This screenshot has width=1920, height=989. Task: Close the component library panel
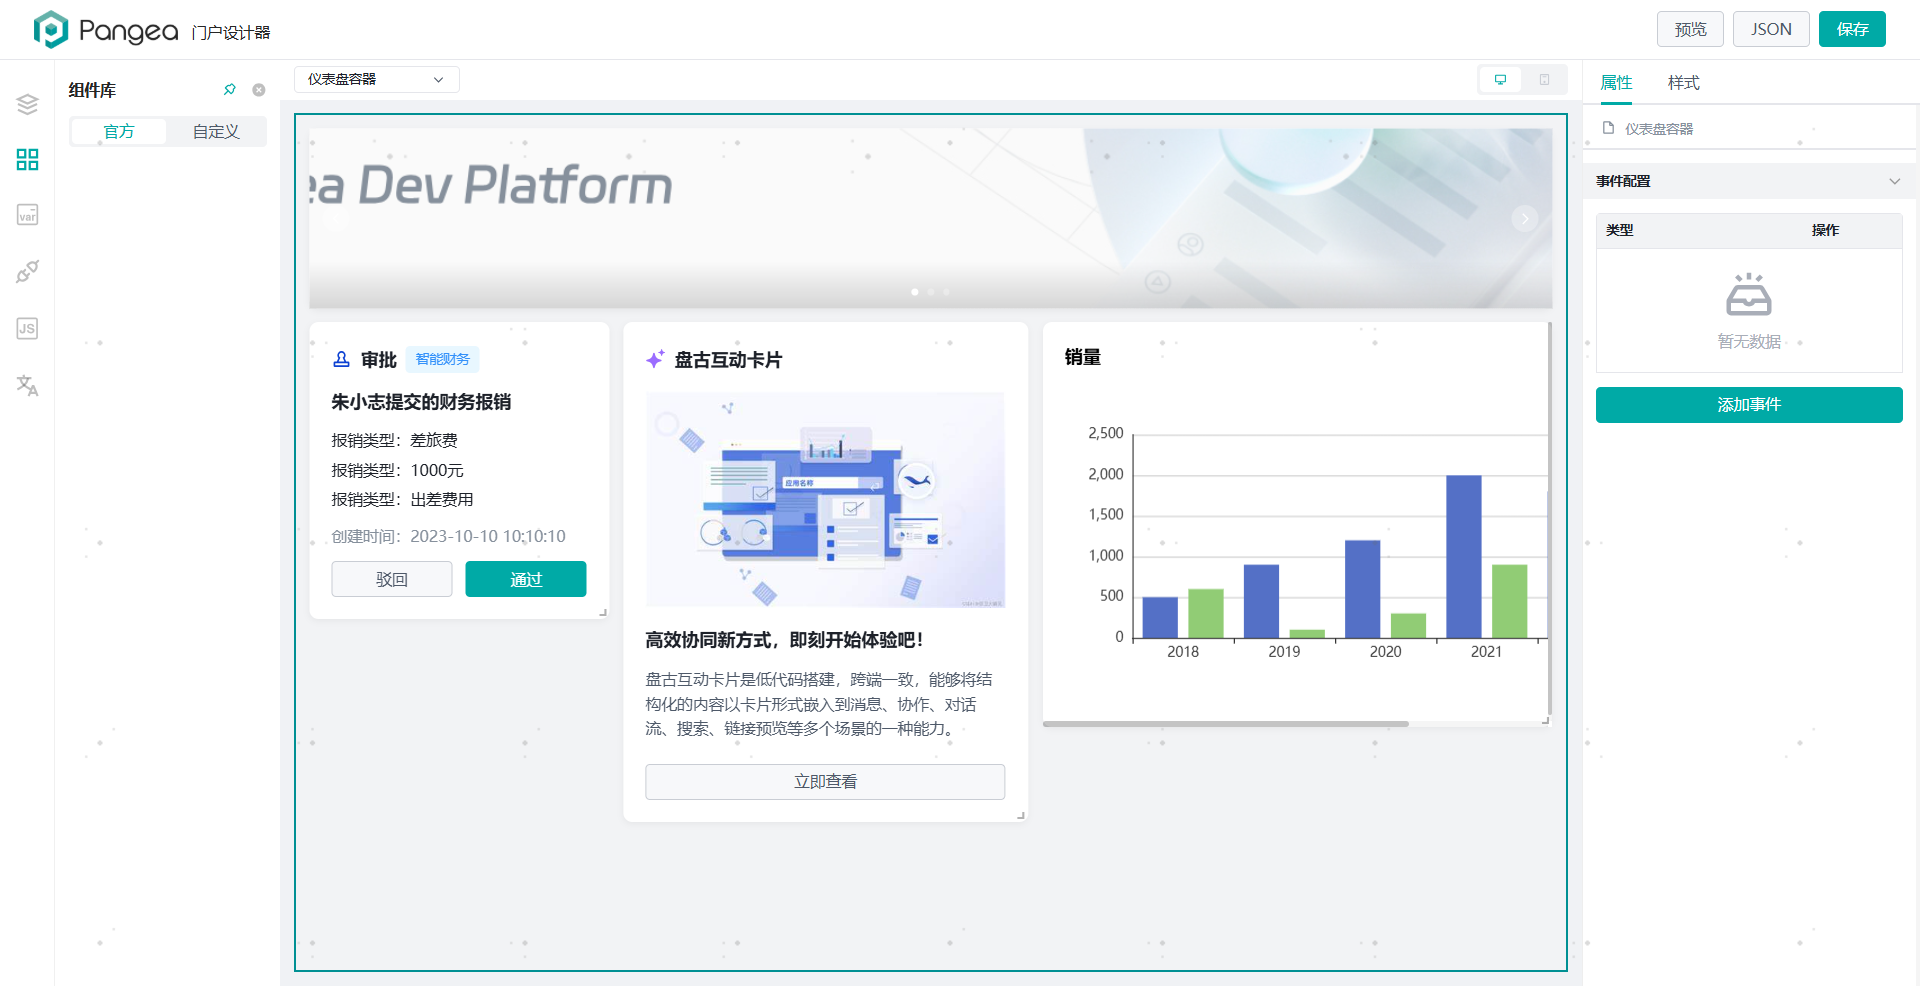[259, 90]
